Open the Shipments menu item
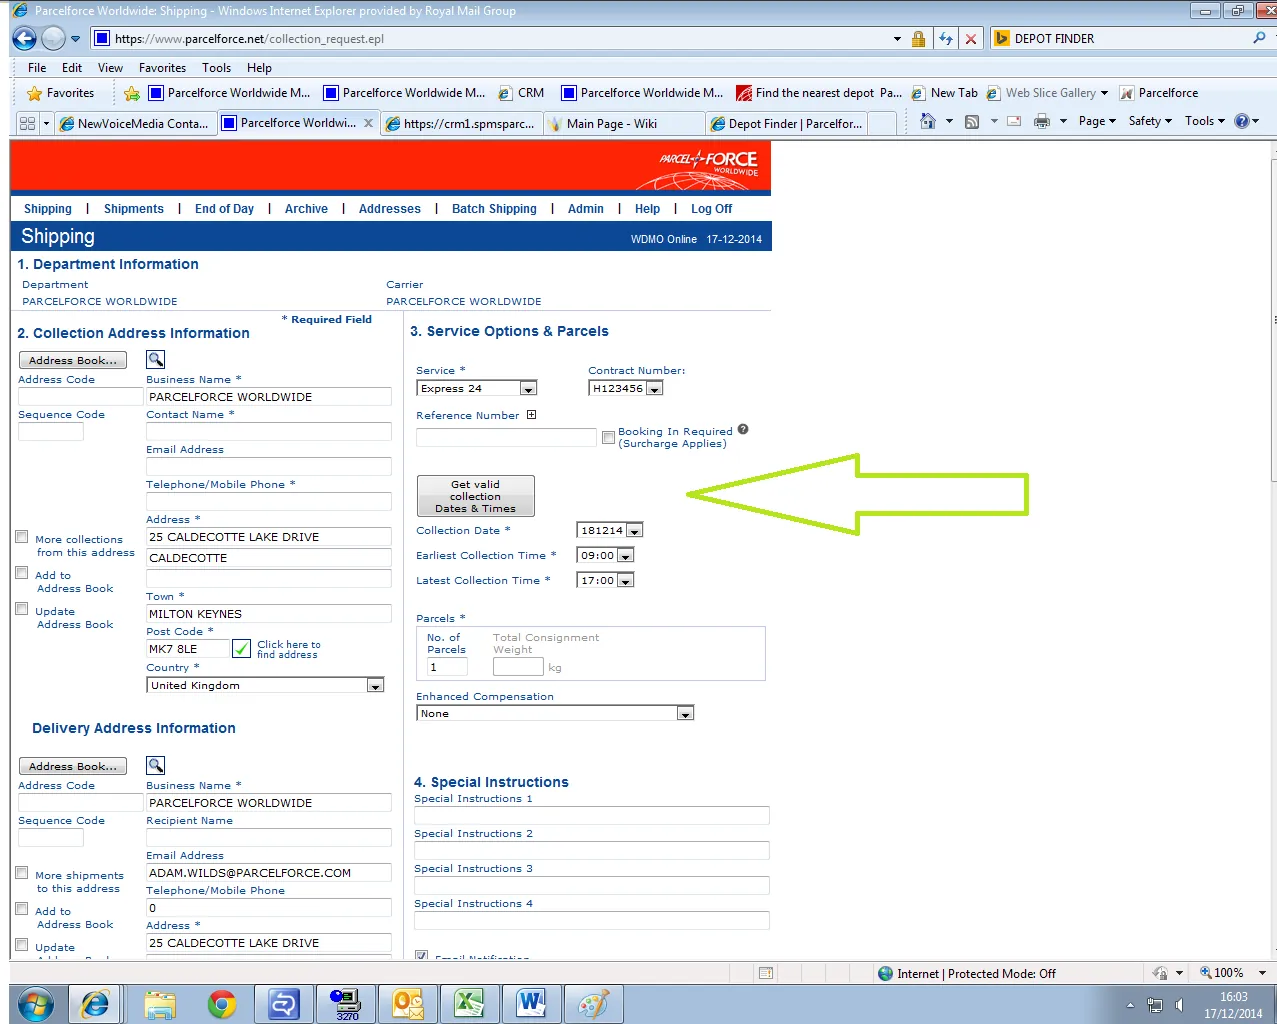 tap(134, 209)
